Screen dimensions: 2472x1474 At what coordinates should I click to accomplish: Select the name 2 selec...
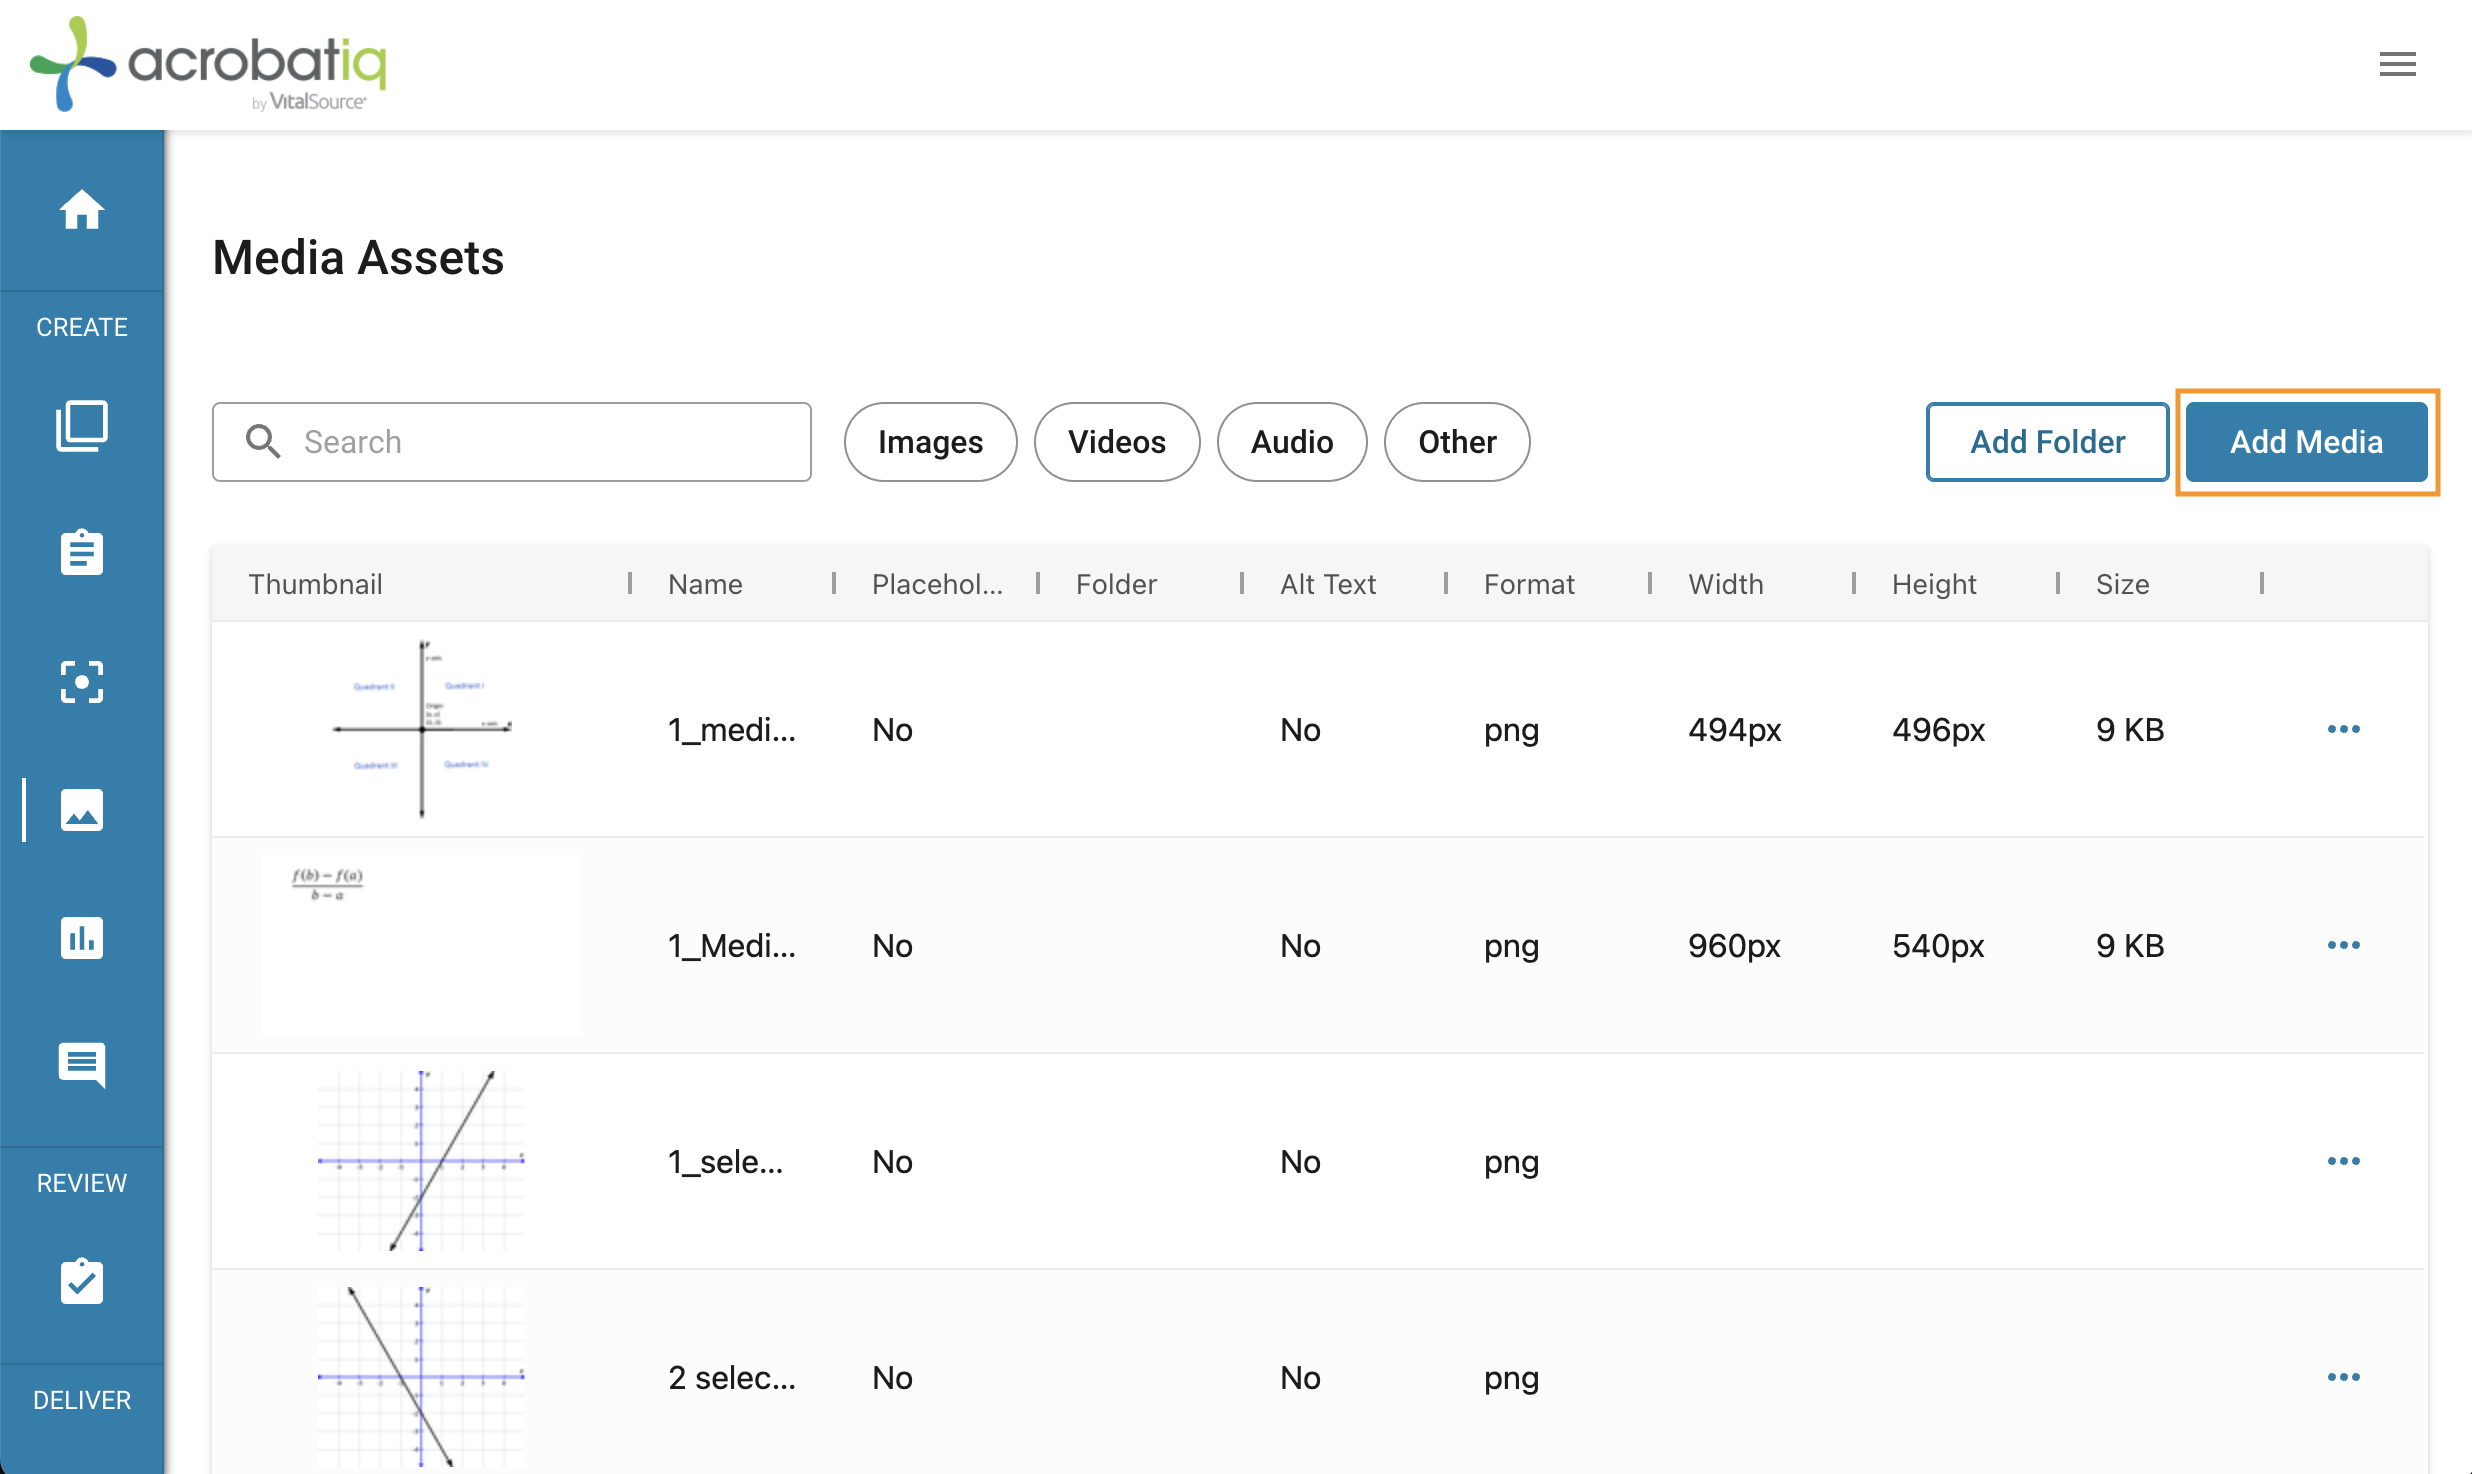click(732, 1378)
